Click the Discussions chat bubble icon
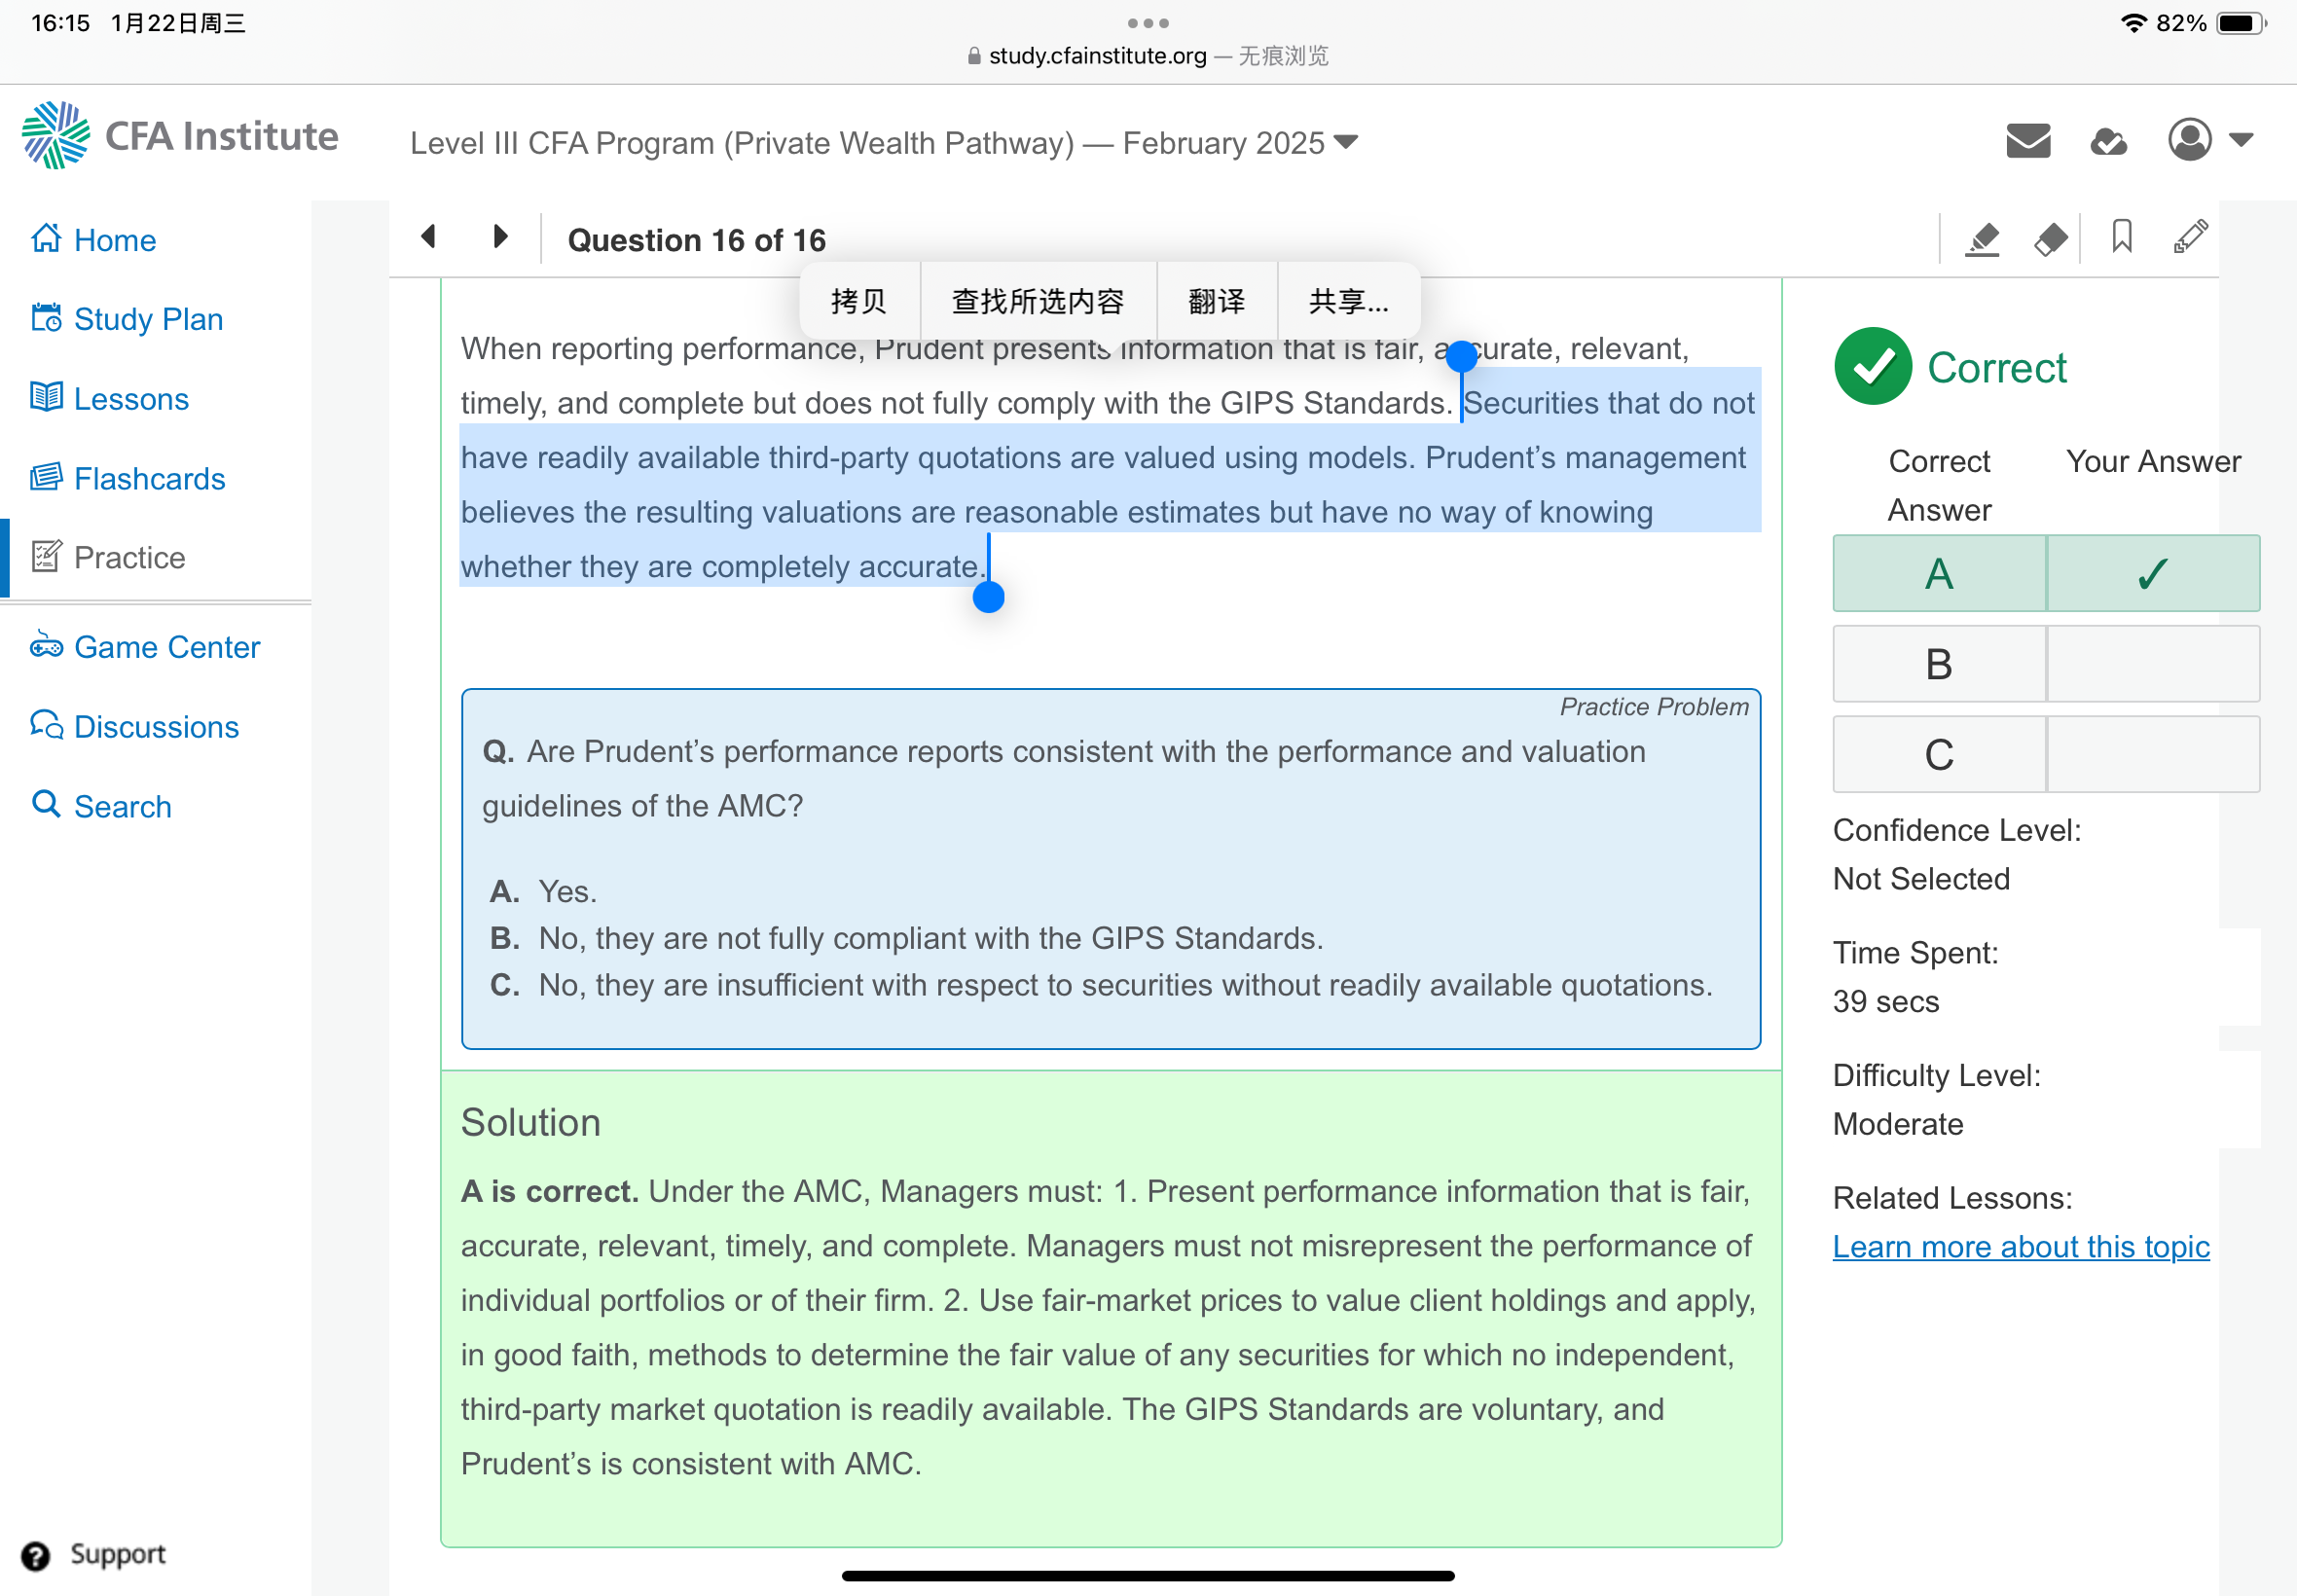Screen dimensions: 2297x1596 point(46,724)
